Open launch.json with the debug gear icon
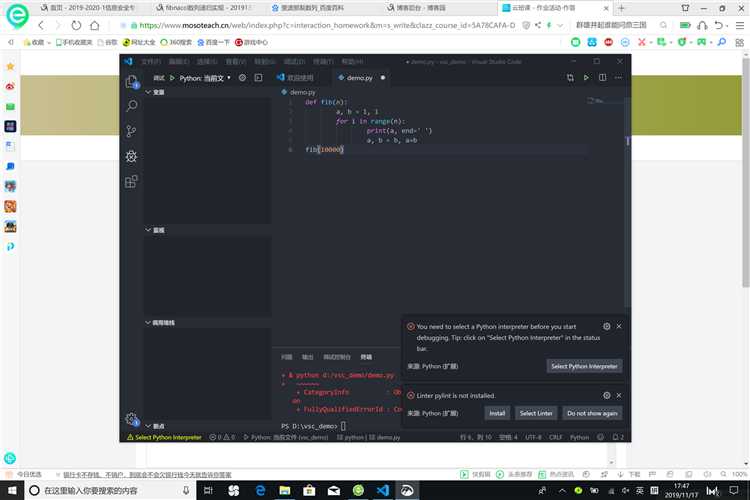 [x=243, y=78]
